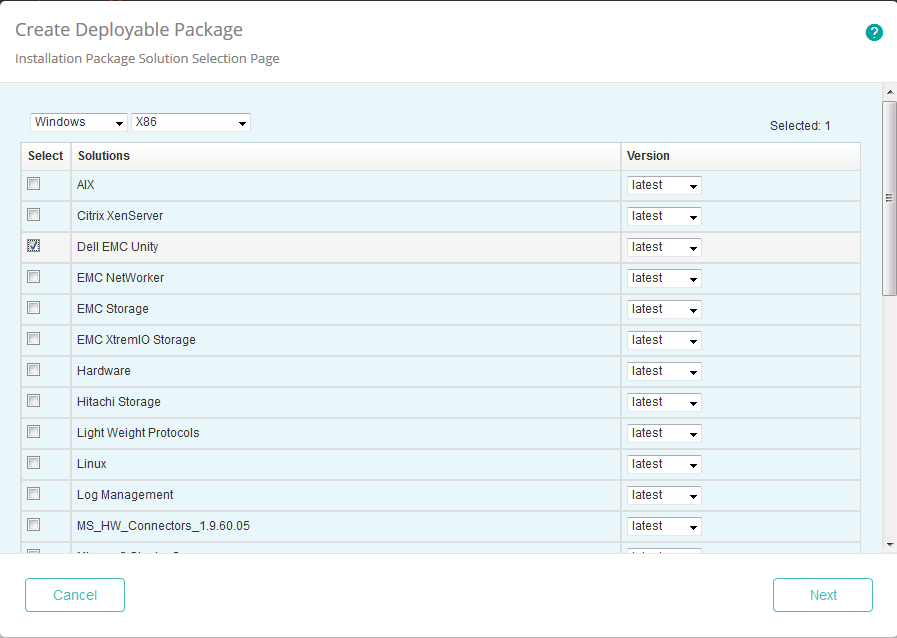
Task: Open the version dropdown for AIX
Action: tap(663, 184)
